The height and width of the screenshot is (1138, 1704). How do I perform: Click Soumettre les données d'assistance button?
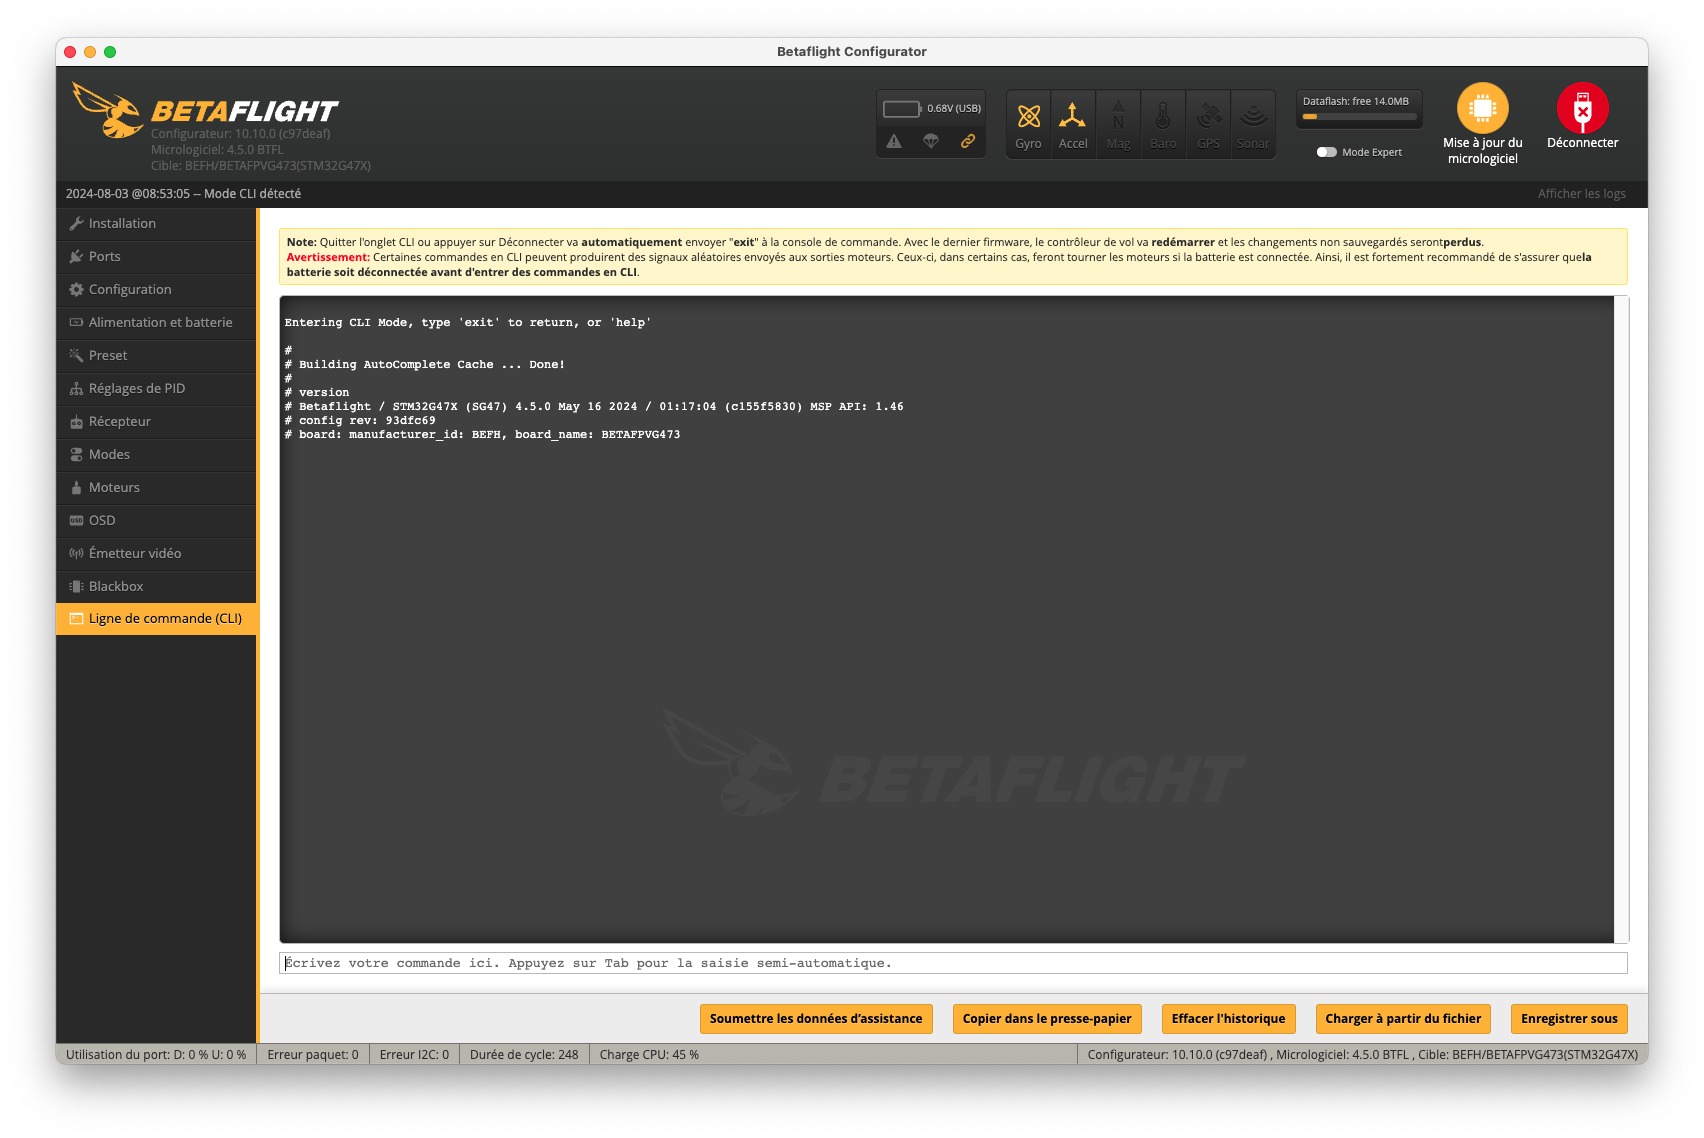click(816, 1019)
